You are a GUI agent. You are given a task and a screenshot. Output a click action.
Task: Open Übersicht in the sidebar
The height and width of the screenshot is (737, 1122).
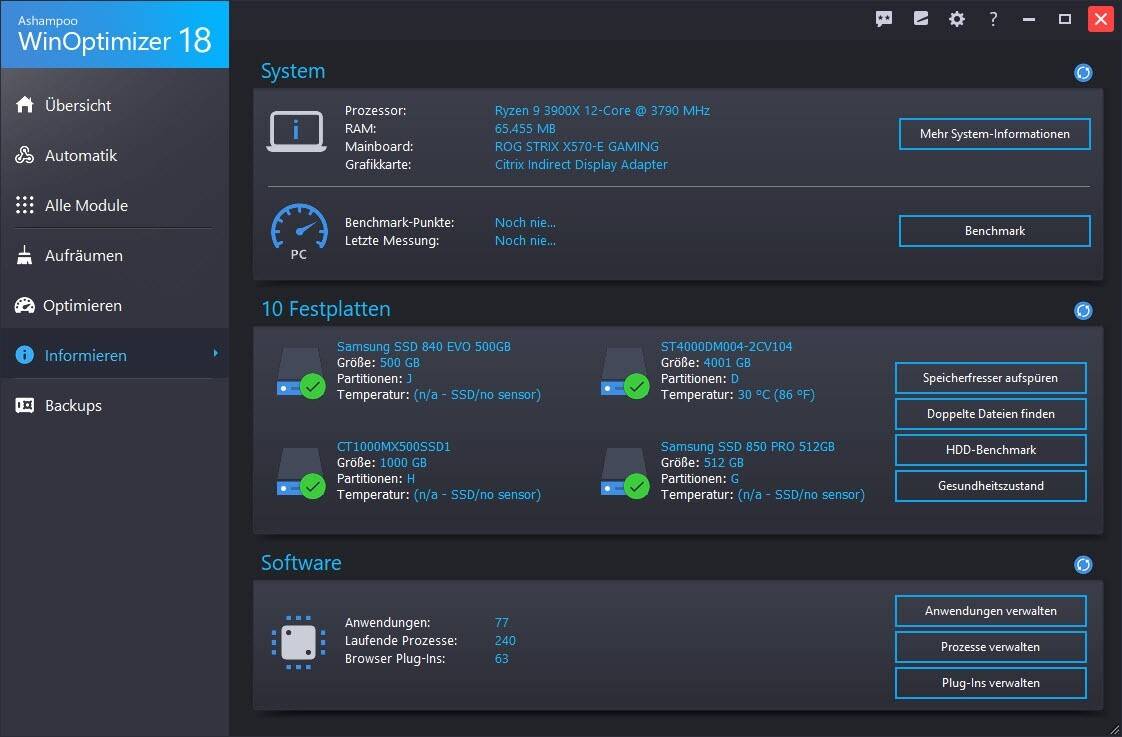pyautogui.click(x=78, y=105)
